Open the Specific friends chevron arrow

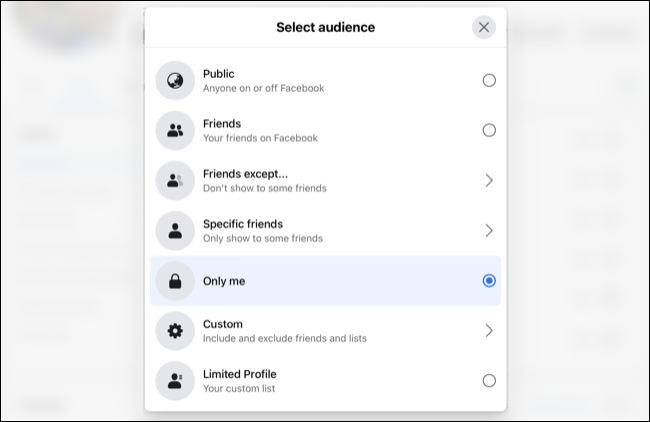489,230
